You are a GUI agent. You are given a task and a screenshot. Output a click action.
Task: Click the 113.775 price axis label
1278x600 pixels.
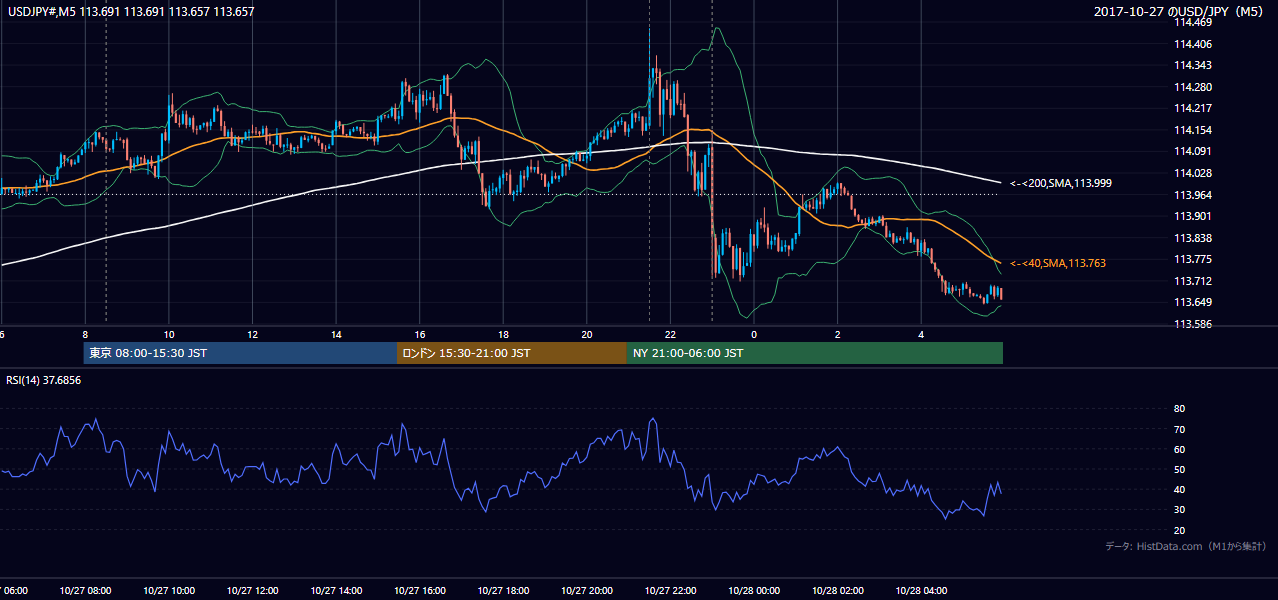(1192, 259)
